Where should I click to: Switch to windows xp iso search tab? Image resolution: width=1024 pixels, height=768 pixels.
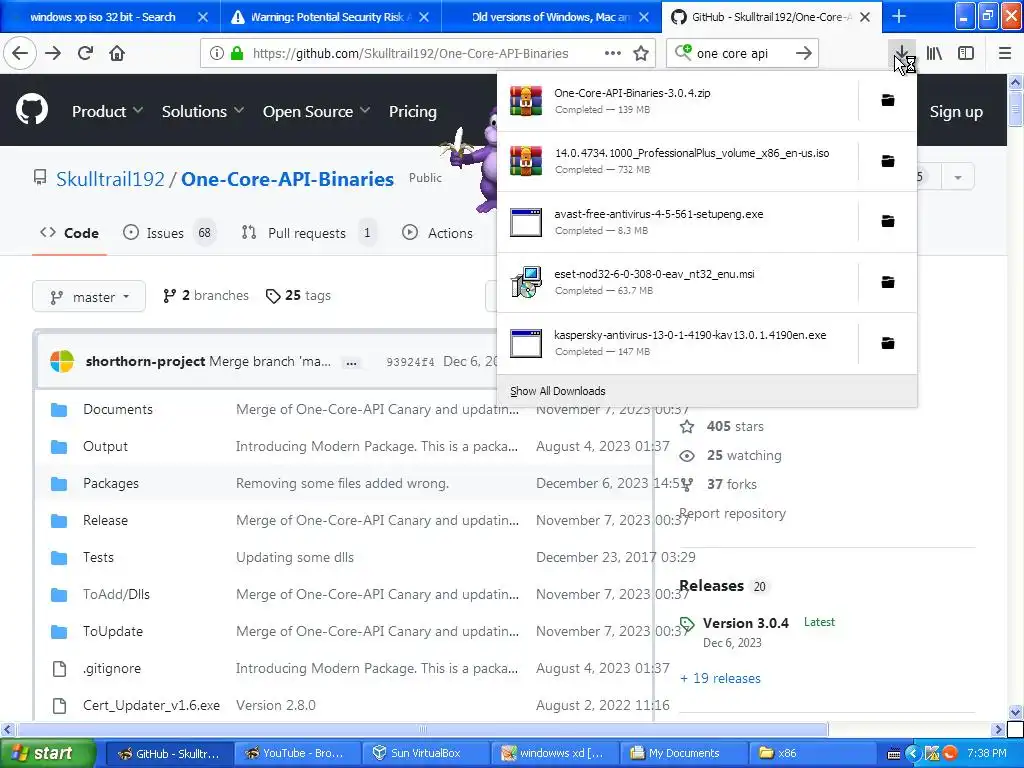pyautogui.click(x=103, y=17)
